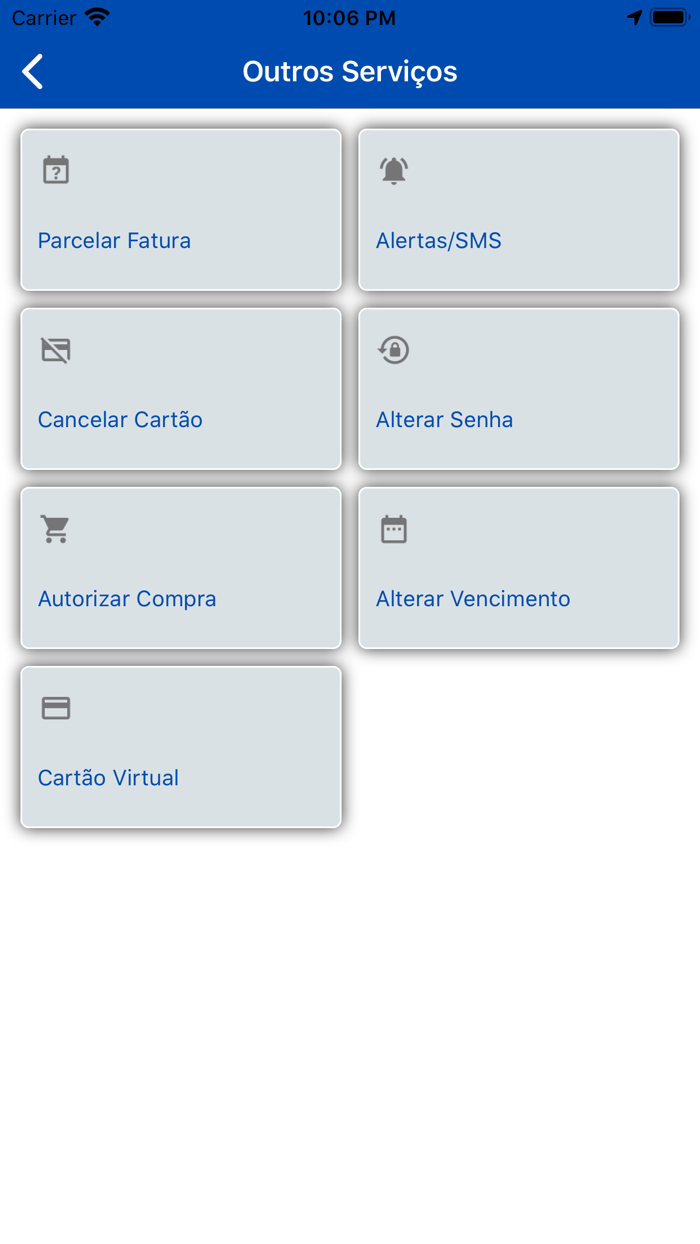Click the location arrow in the status bar
Image resolution: width=700 pixels, height=1244 pixels.
click(636, 15)
